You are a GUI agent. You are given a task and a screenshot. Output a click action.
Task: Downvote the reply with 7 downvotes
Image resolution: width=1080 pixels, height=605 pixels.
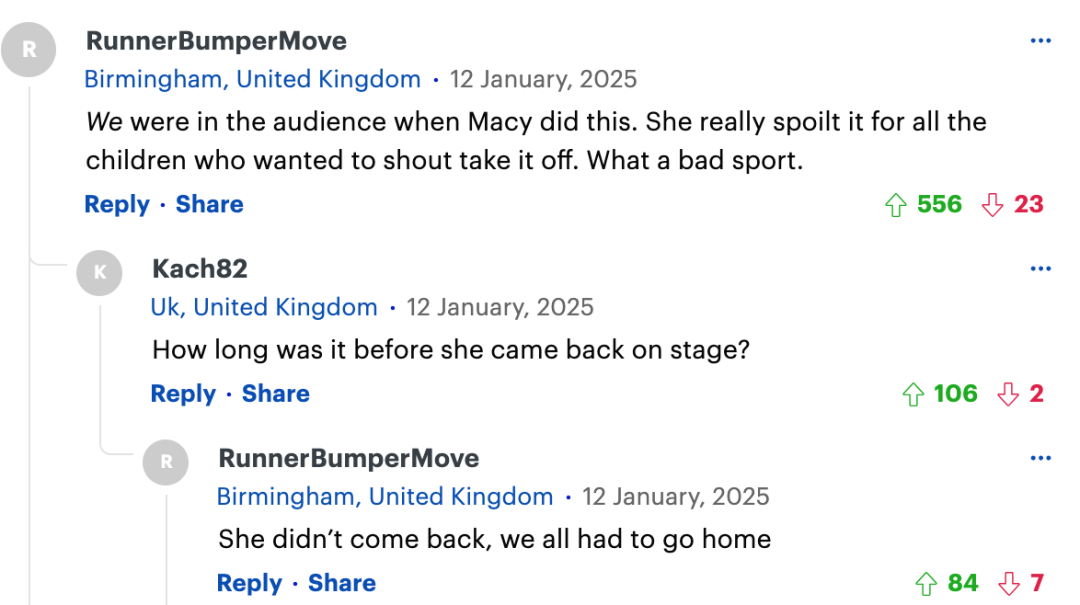tap(1009, 584)
